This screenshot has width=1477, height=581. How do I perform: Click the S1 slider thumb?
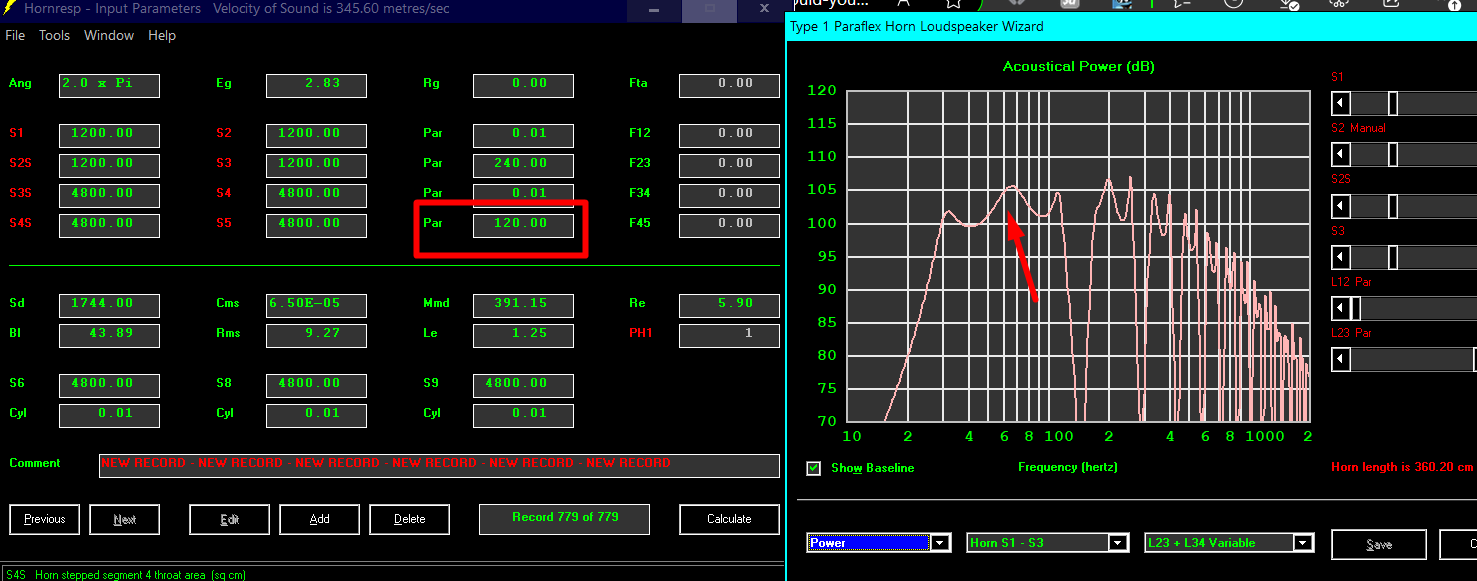point(1393,104)
